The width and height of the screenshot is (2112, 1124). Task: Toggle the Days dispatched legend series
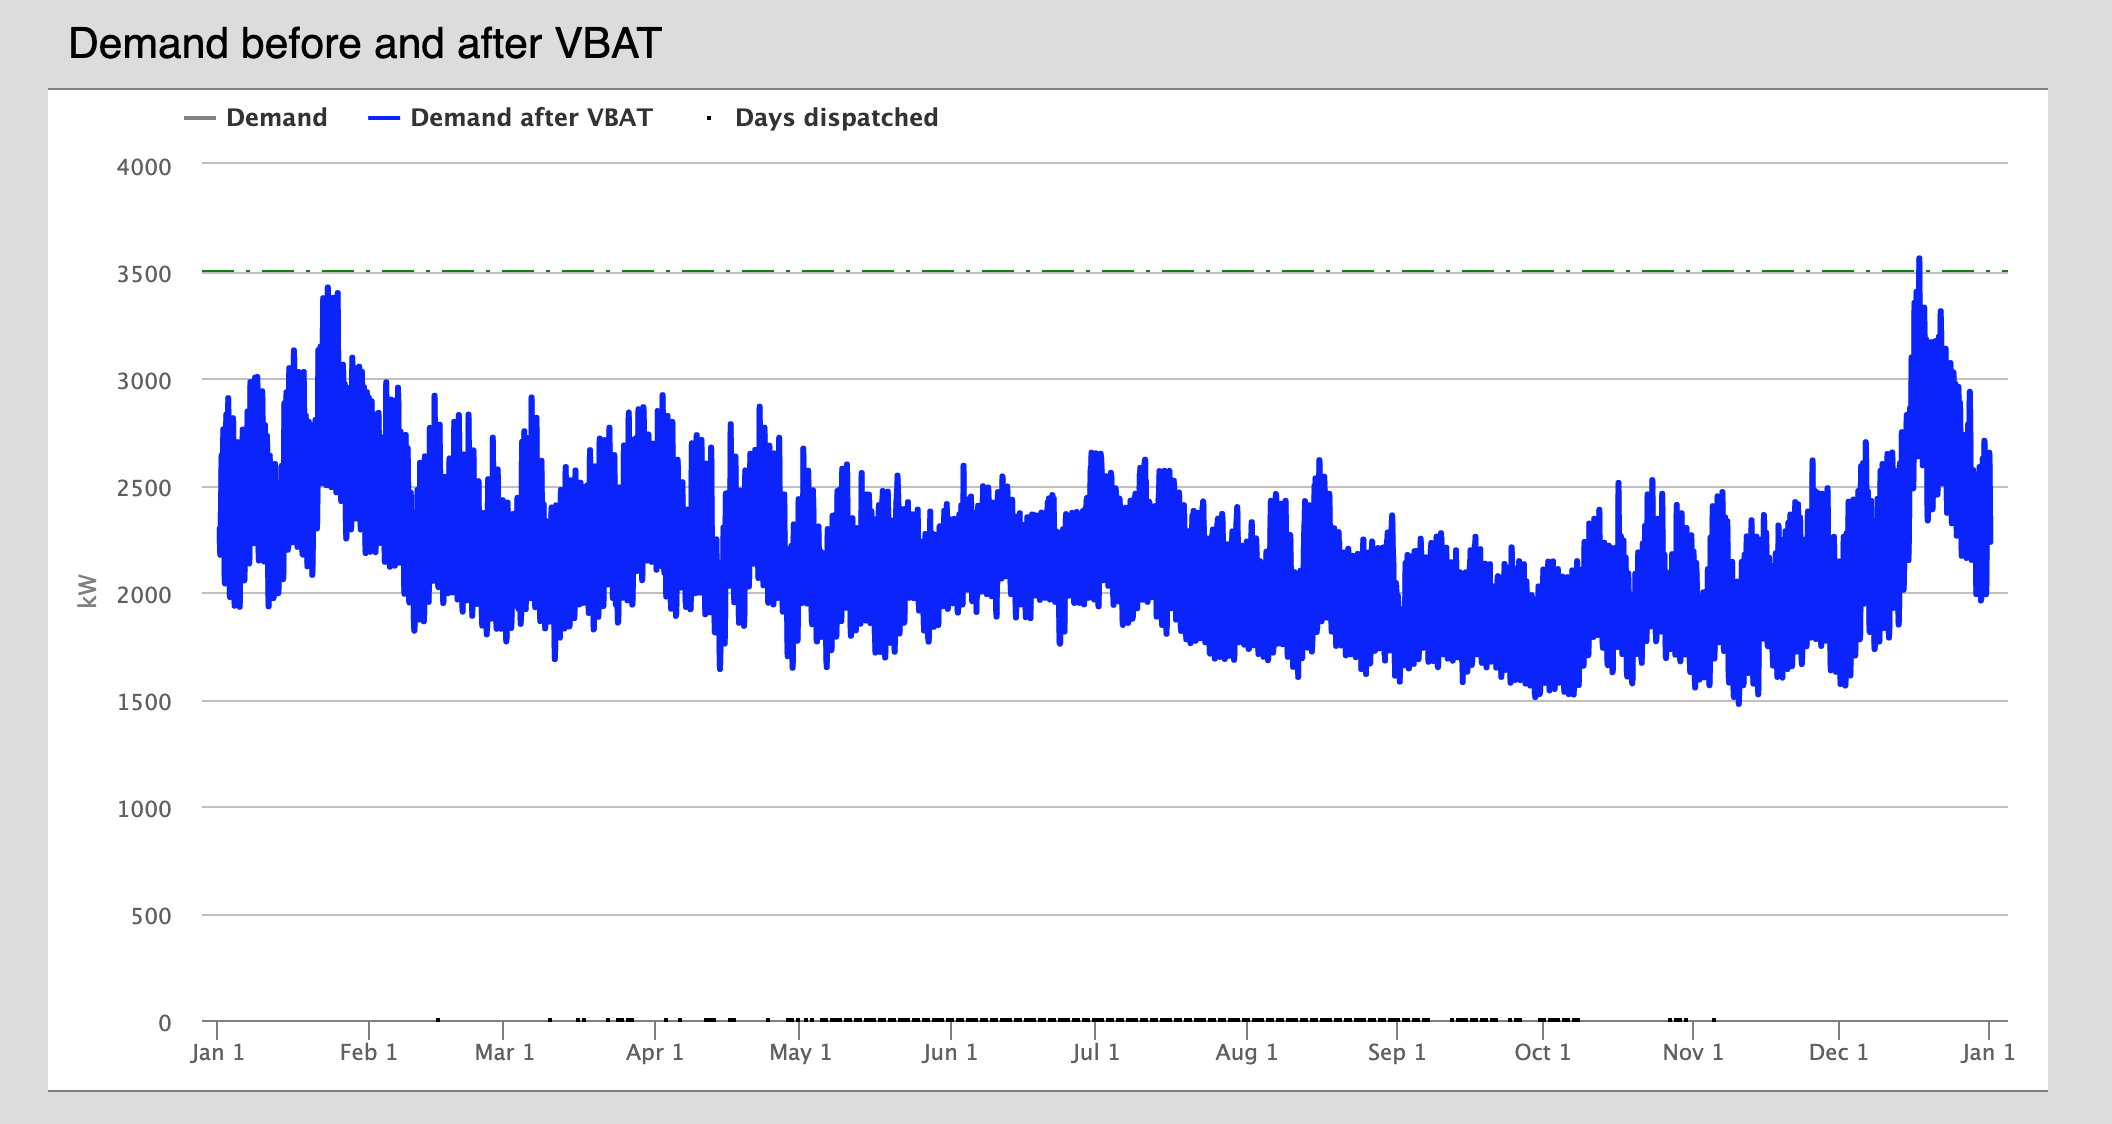(835, 118)
